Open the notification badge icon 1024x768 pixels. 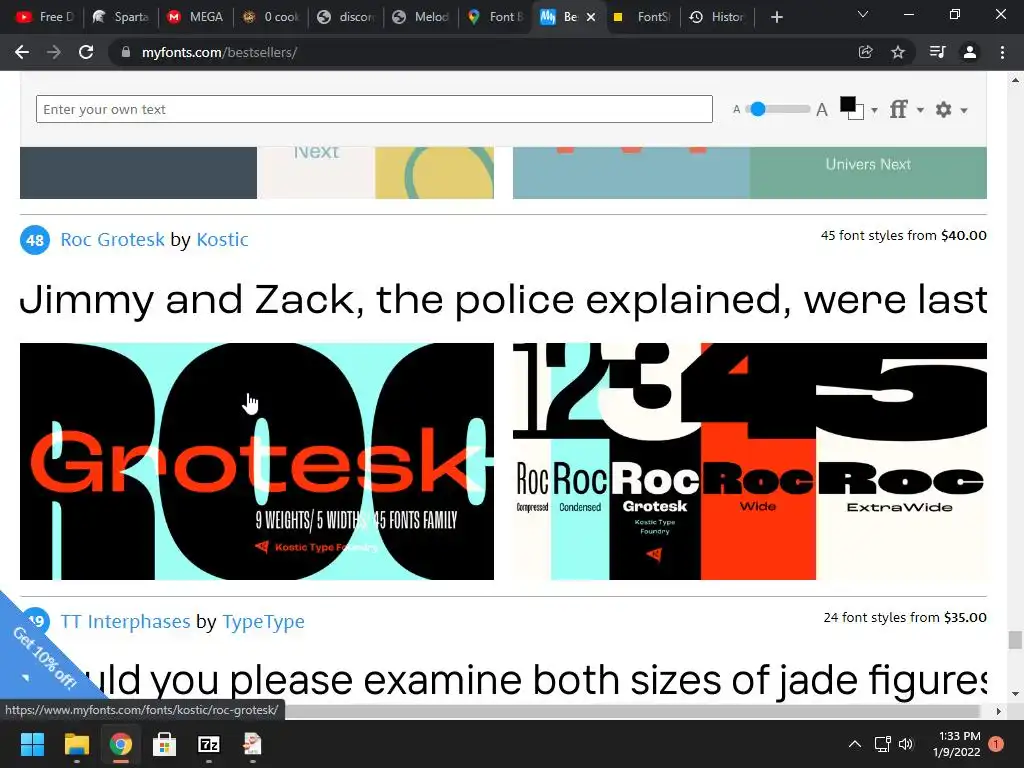click(996, 744)
